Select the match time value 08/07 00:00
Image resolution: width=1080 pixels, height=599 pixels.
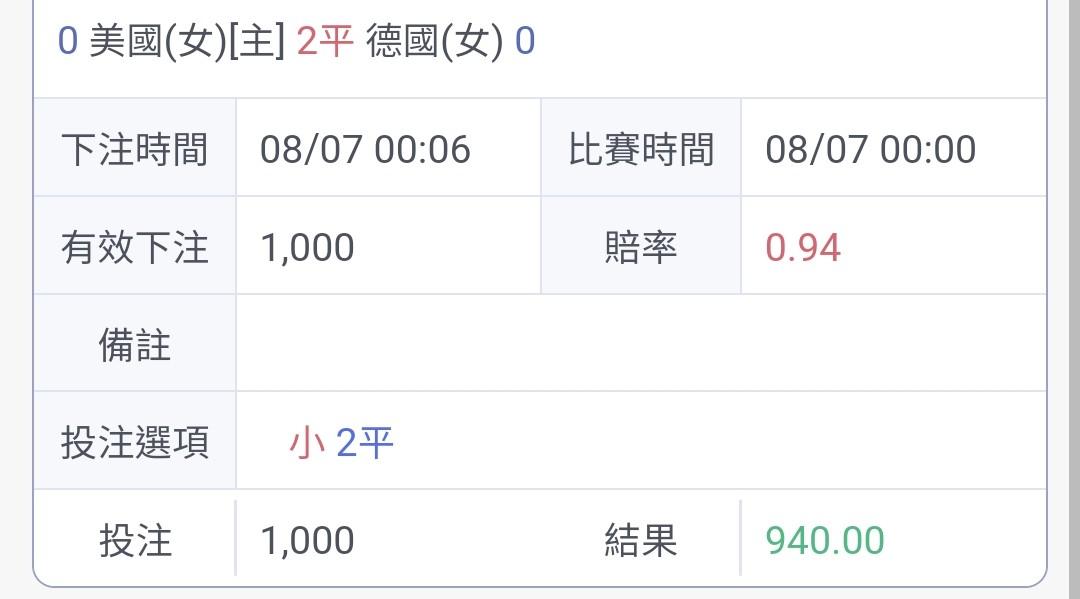click(x=870, y=149)
